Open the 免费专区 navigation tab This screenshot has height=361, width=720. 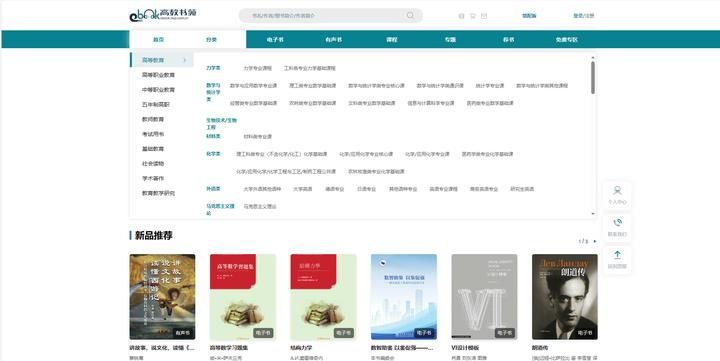click(x=567, y=39)
